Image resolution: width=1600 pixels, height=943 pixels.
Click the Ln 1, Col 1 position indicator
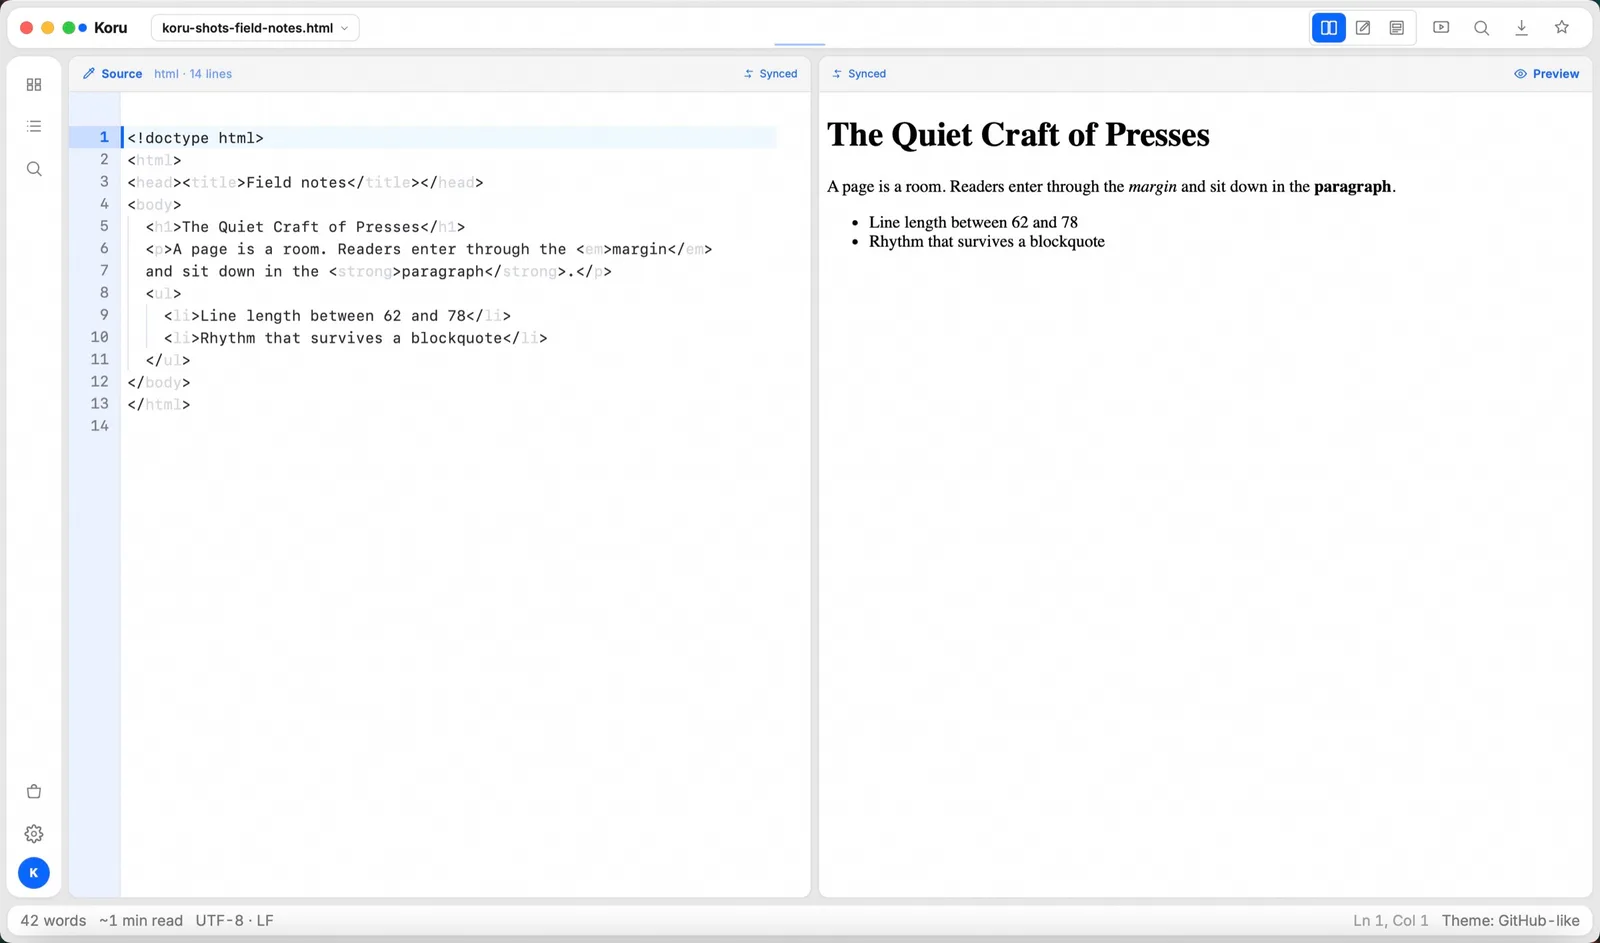point(1391,921)
